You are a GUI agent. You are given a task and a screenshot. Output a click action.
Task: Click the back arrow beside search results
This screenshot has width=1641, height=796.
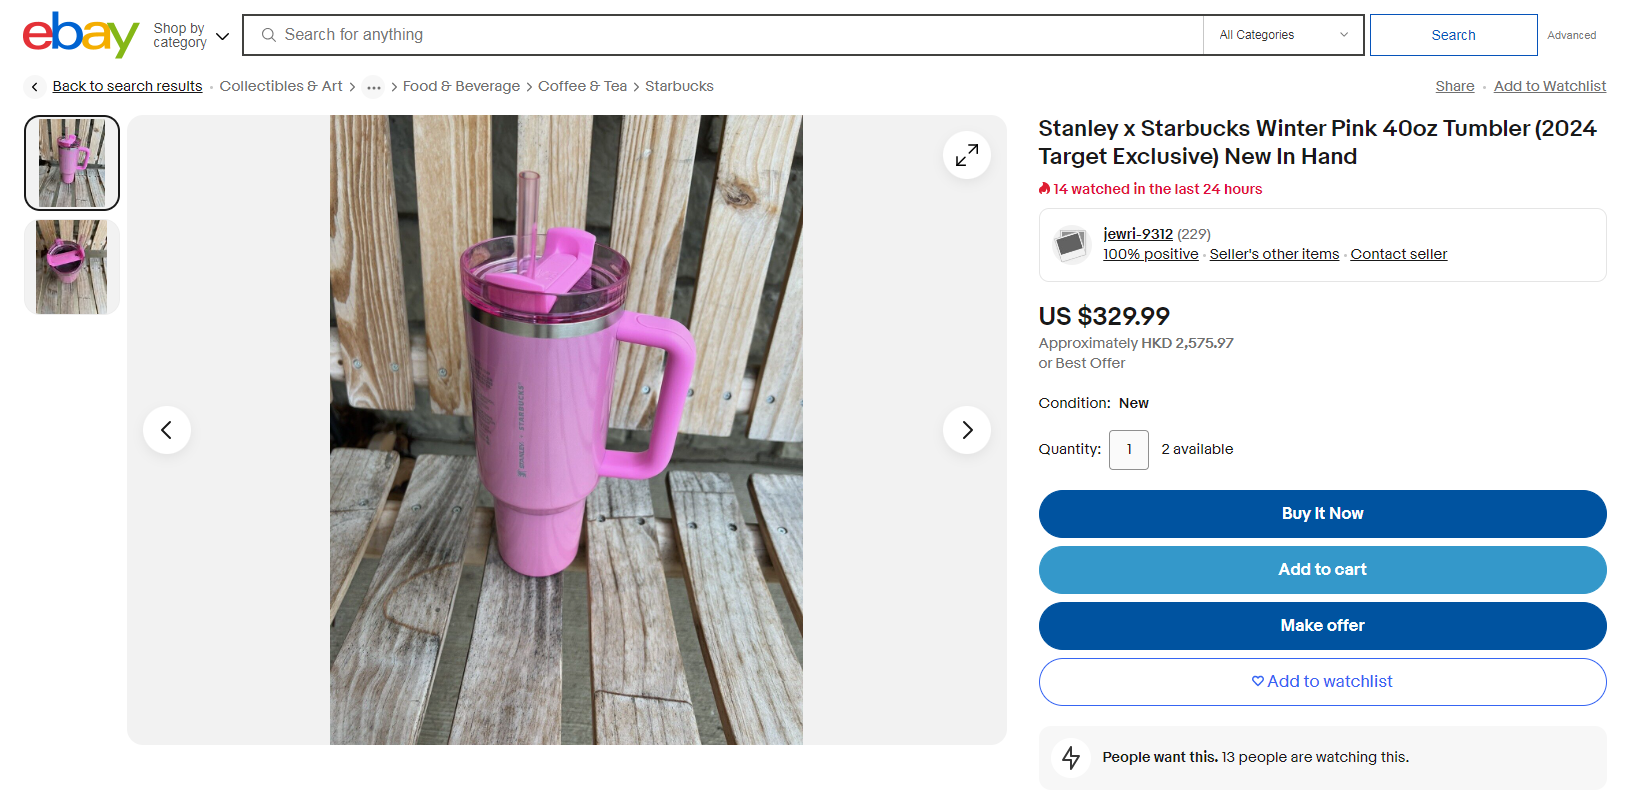point(35,87)
